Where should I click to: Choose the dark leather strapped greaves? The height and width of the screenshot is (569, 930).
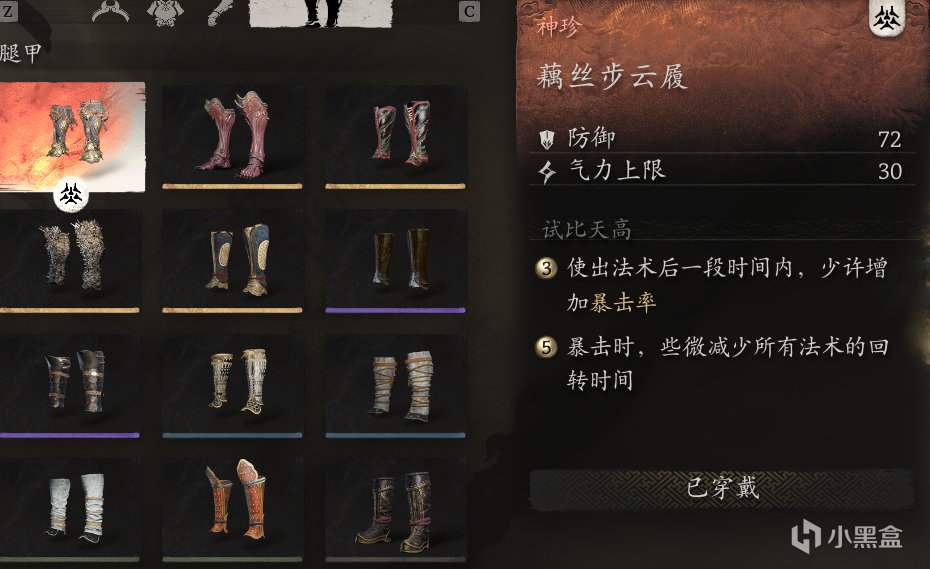[x=69, y=386]
